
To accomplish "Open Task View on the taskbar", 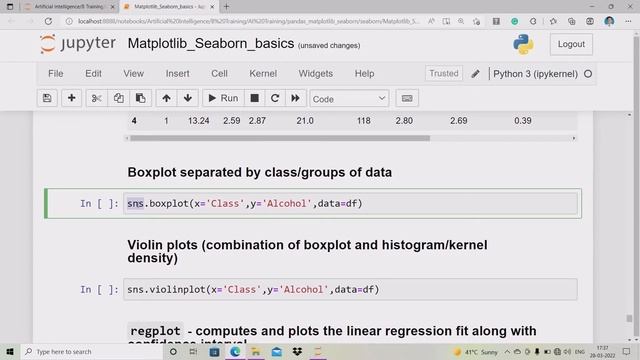I will click(193, 351).
